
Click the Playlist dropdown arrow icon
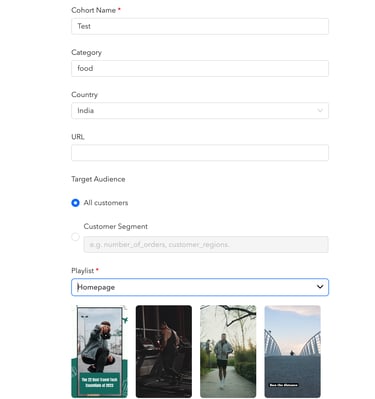[x=320, y=287]
